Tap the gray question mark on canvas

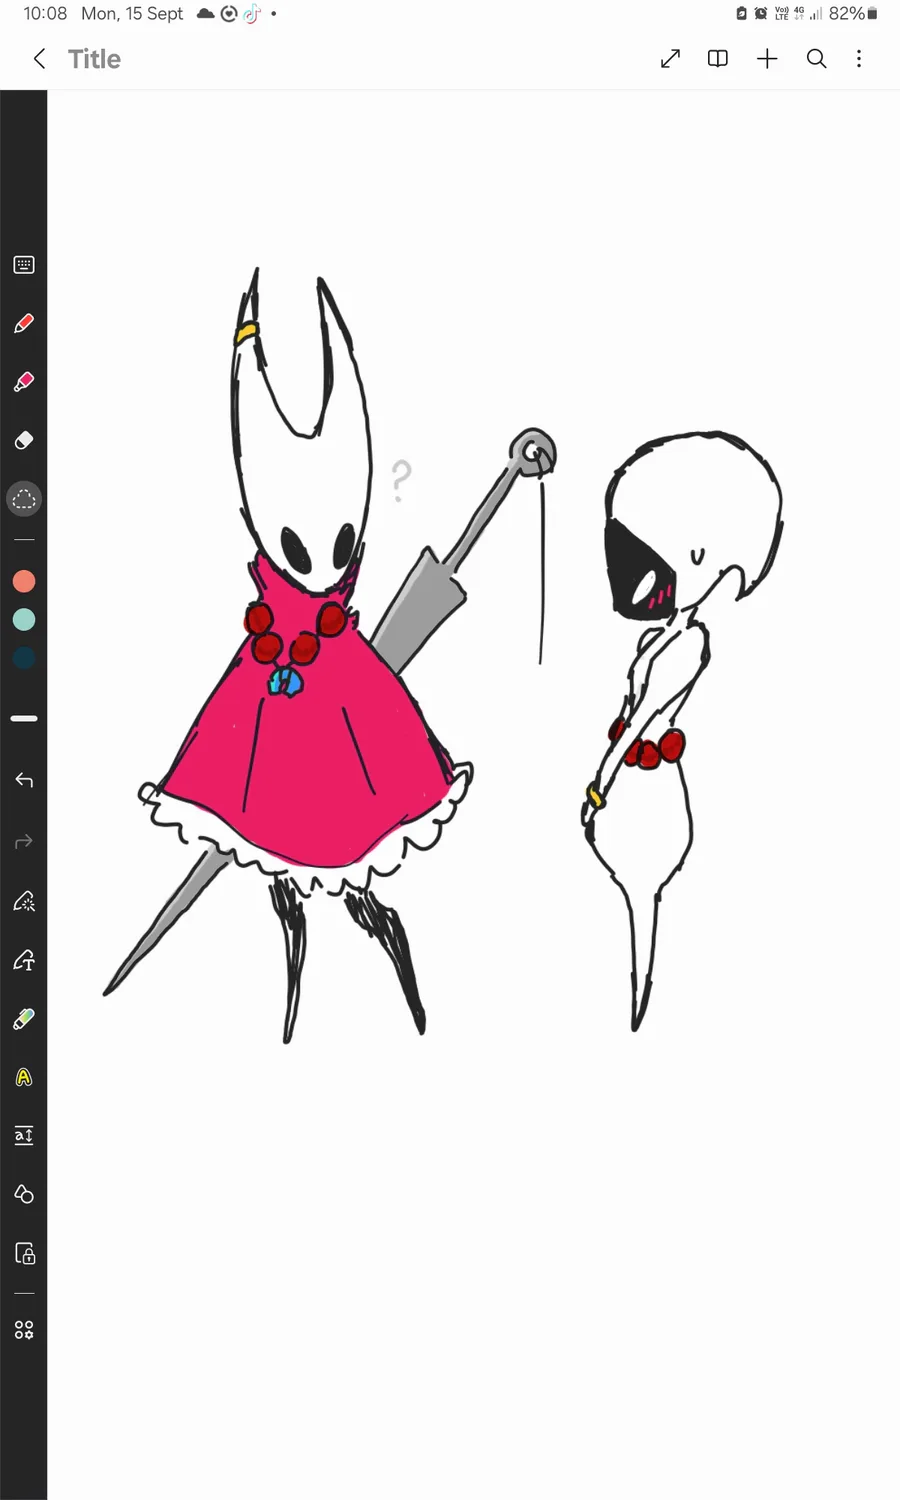coord(401,481)
